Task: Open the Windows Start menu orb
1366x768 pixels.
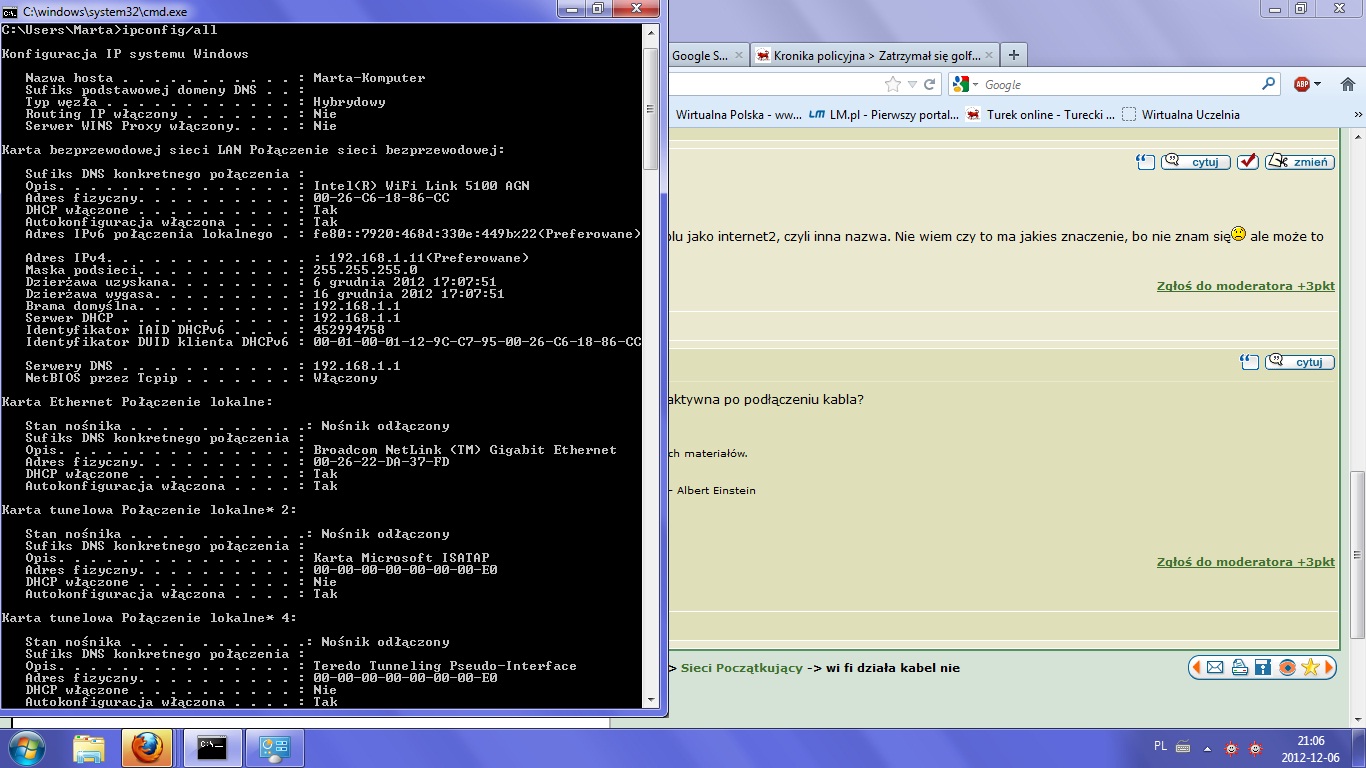Action: 26,747
